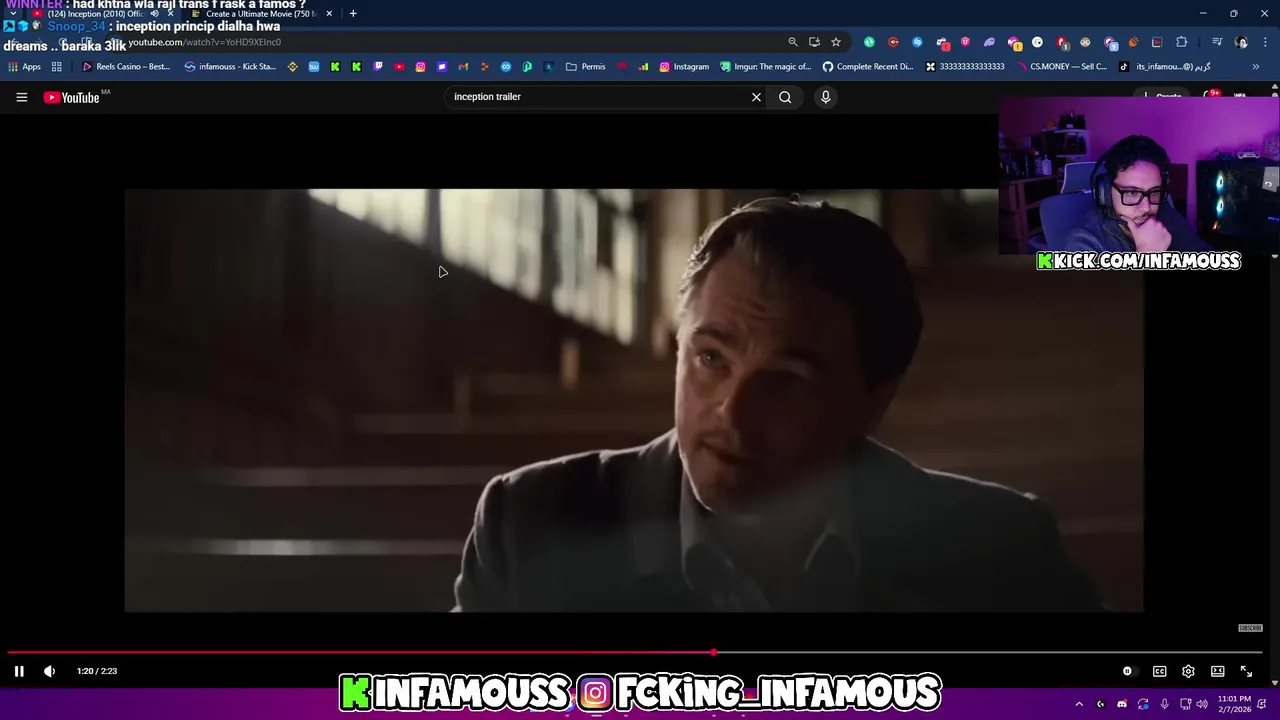
Task: Switch to theater mode
Action: (1217, 671)
